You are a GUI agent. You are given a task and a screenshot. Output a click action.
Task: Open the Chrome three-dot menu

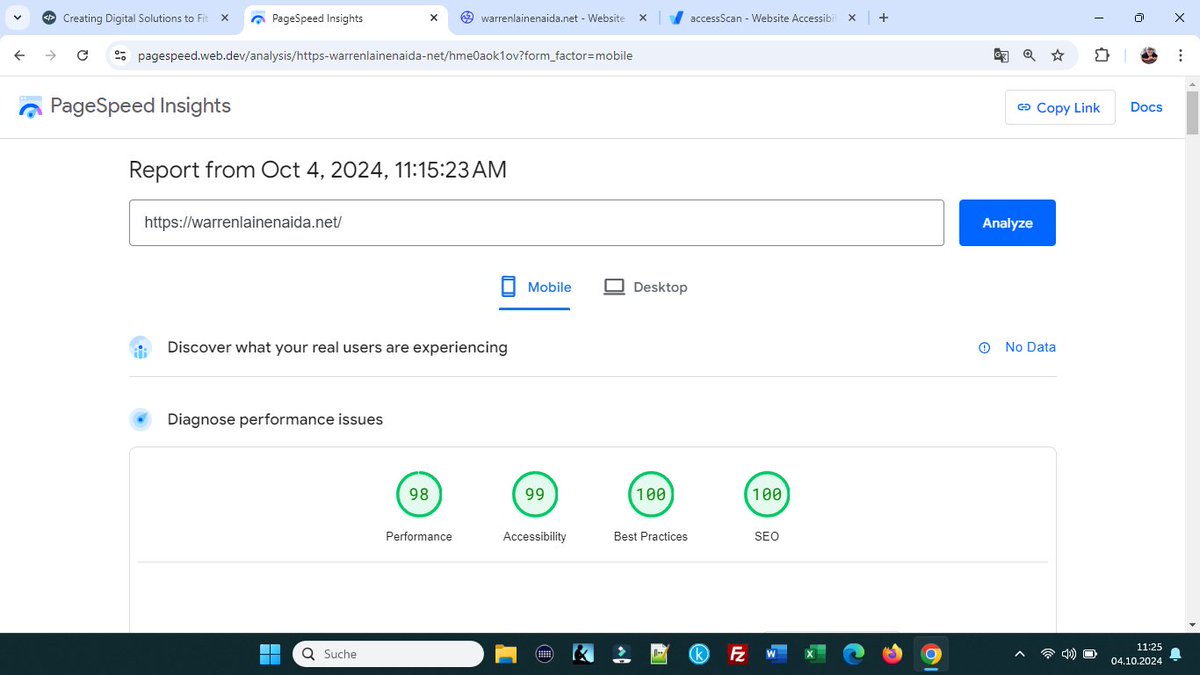[x=1181, y=56]
